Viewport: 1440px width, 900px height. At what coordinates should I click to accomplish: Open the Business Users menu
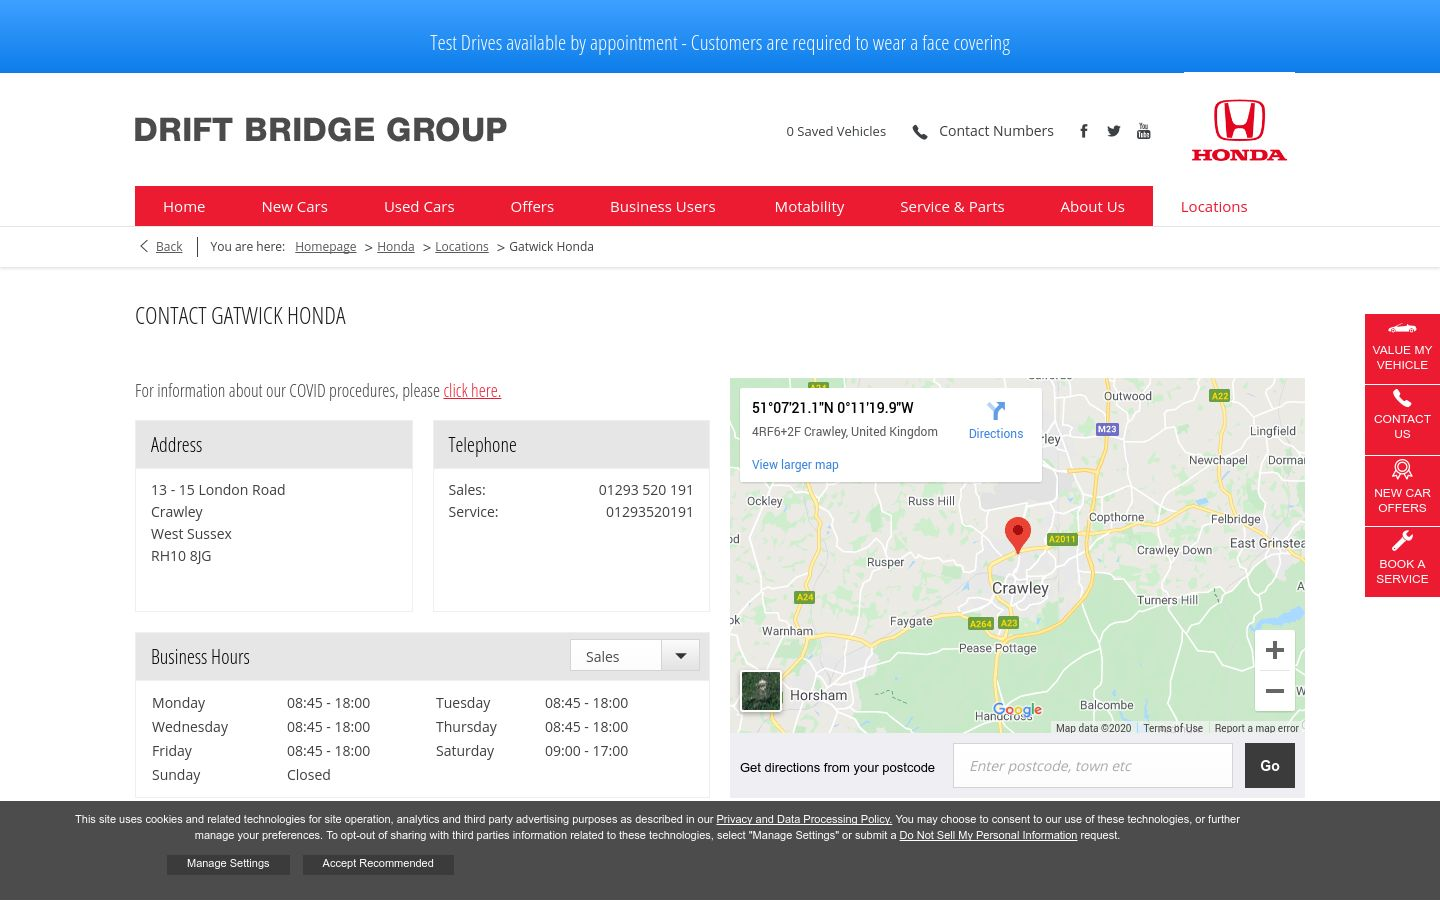click(663, 206)
